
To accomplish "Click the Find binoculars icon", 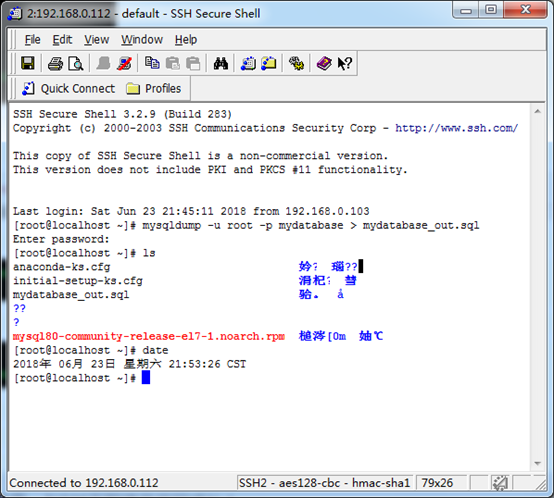I will pos(220,64).
